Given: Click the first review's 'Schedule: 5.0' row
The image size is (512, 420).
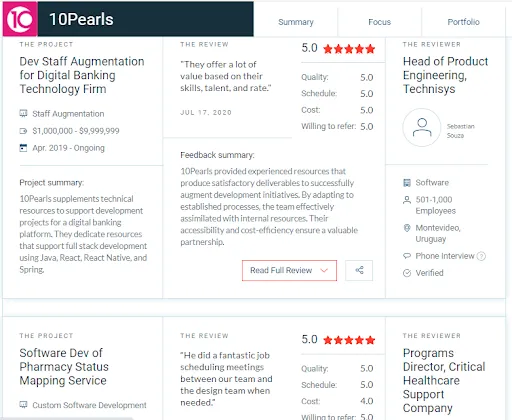Looking at the screenshot, I should [337, 93].
